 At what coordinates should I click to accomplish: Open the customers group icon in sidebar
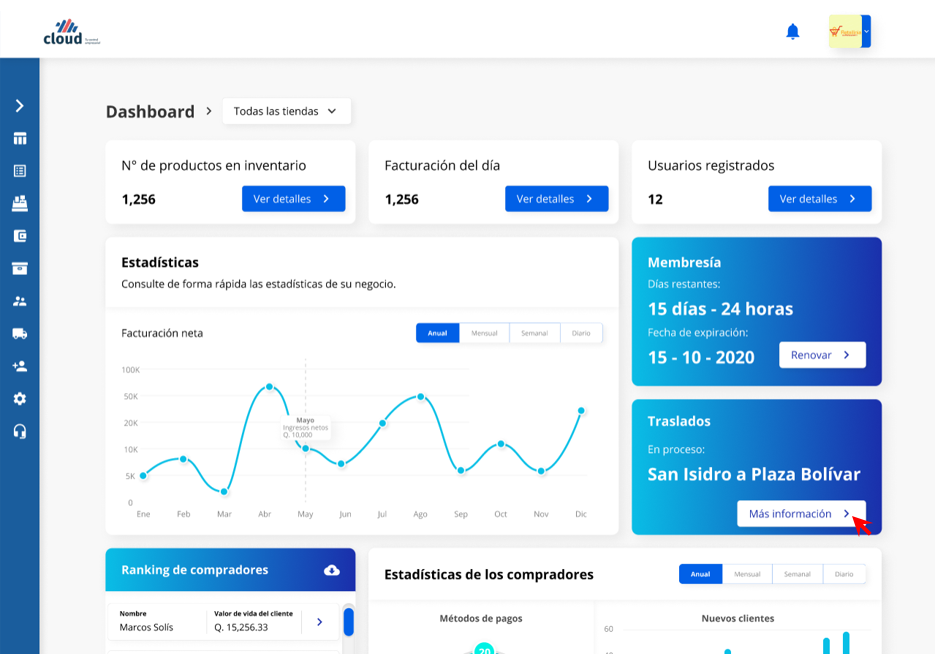(20, 301)
